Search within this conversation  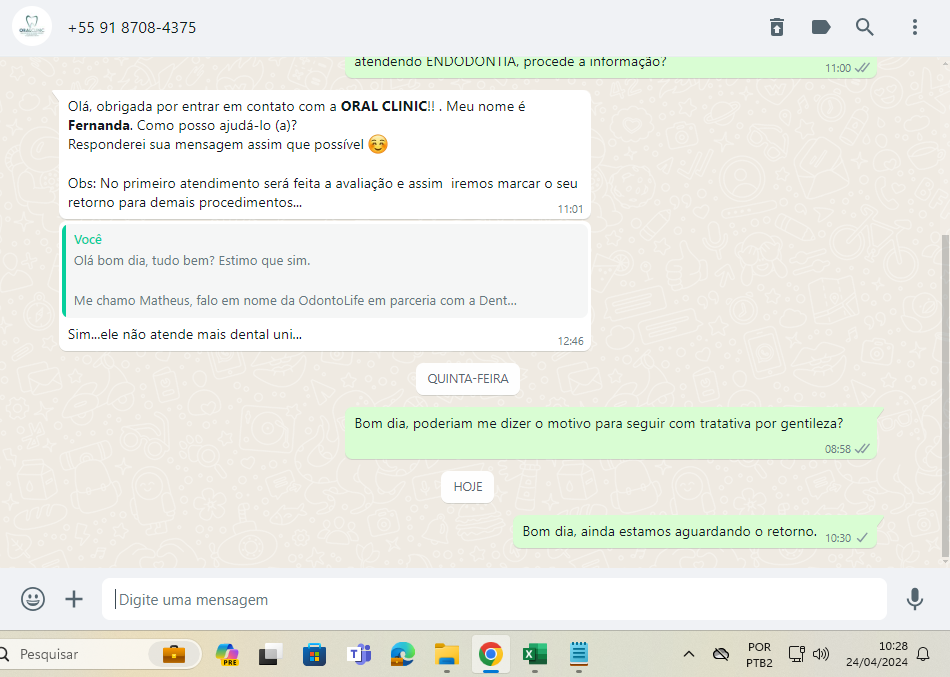click(x=864, y=27)
